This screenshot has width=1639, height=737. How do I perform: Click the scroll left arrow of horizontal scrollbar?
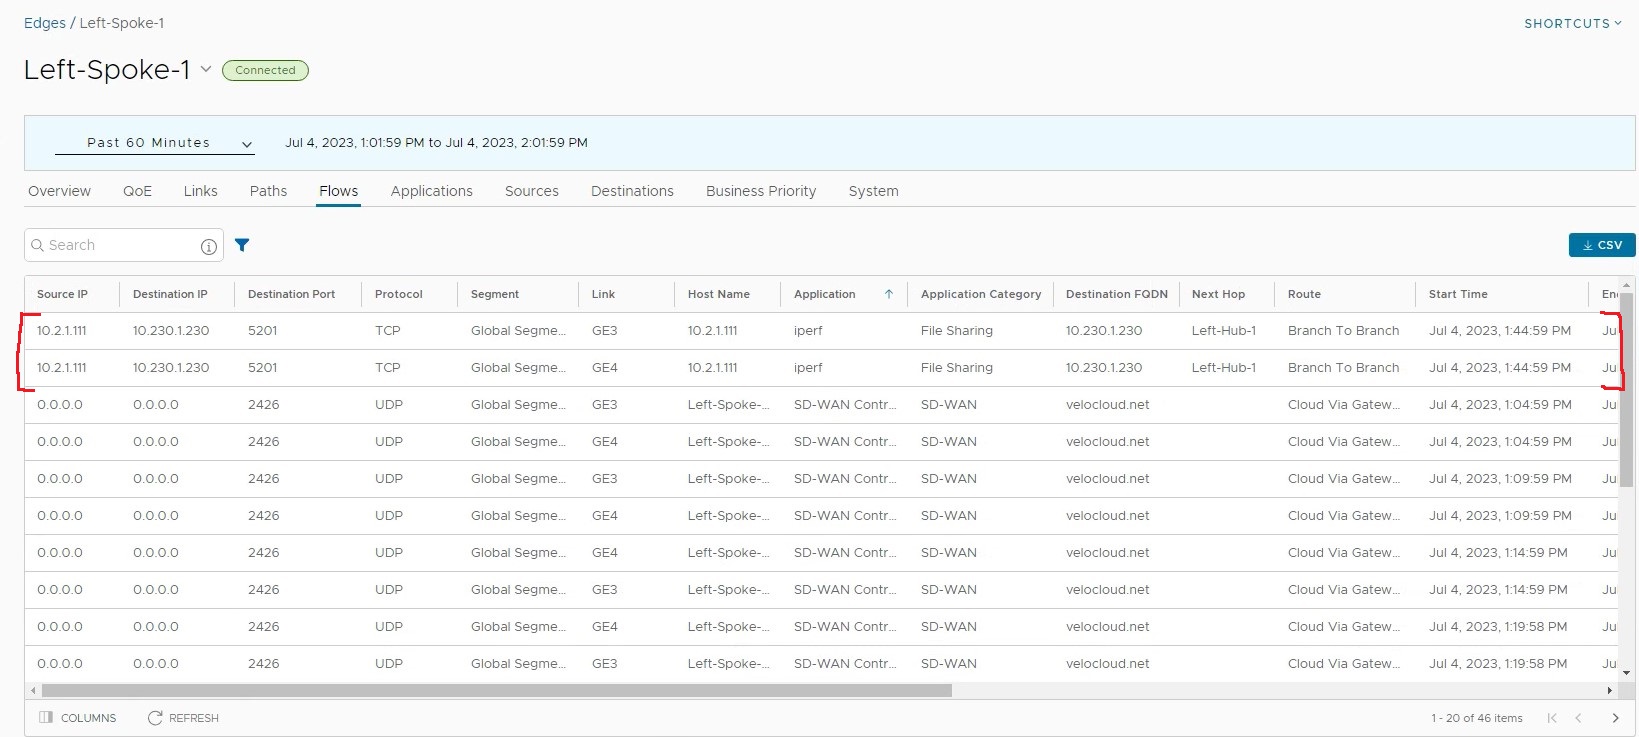[x=33, y=690]
